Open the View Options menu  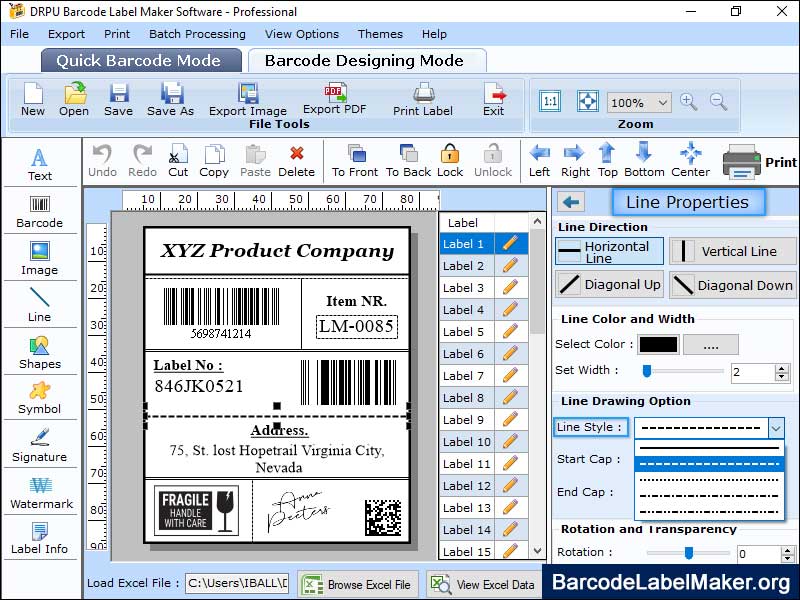pos(302,34)
